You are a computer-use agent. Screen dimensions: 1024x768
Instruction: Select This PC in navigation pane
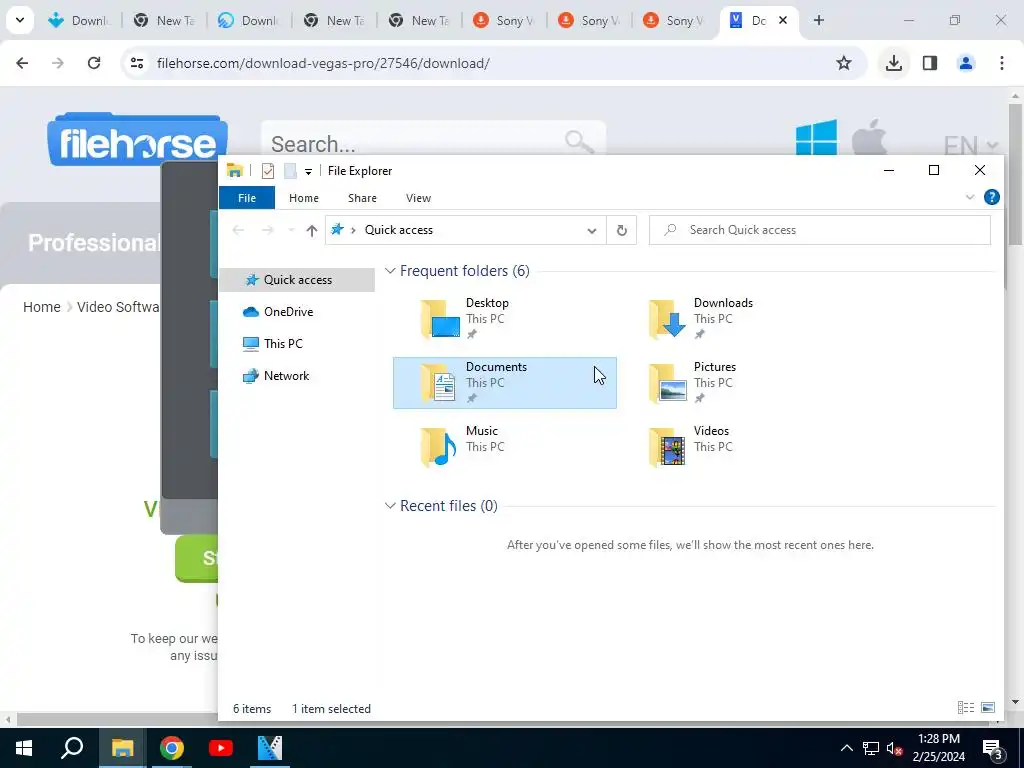pyautogui.click(x=283, y=344)
